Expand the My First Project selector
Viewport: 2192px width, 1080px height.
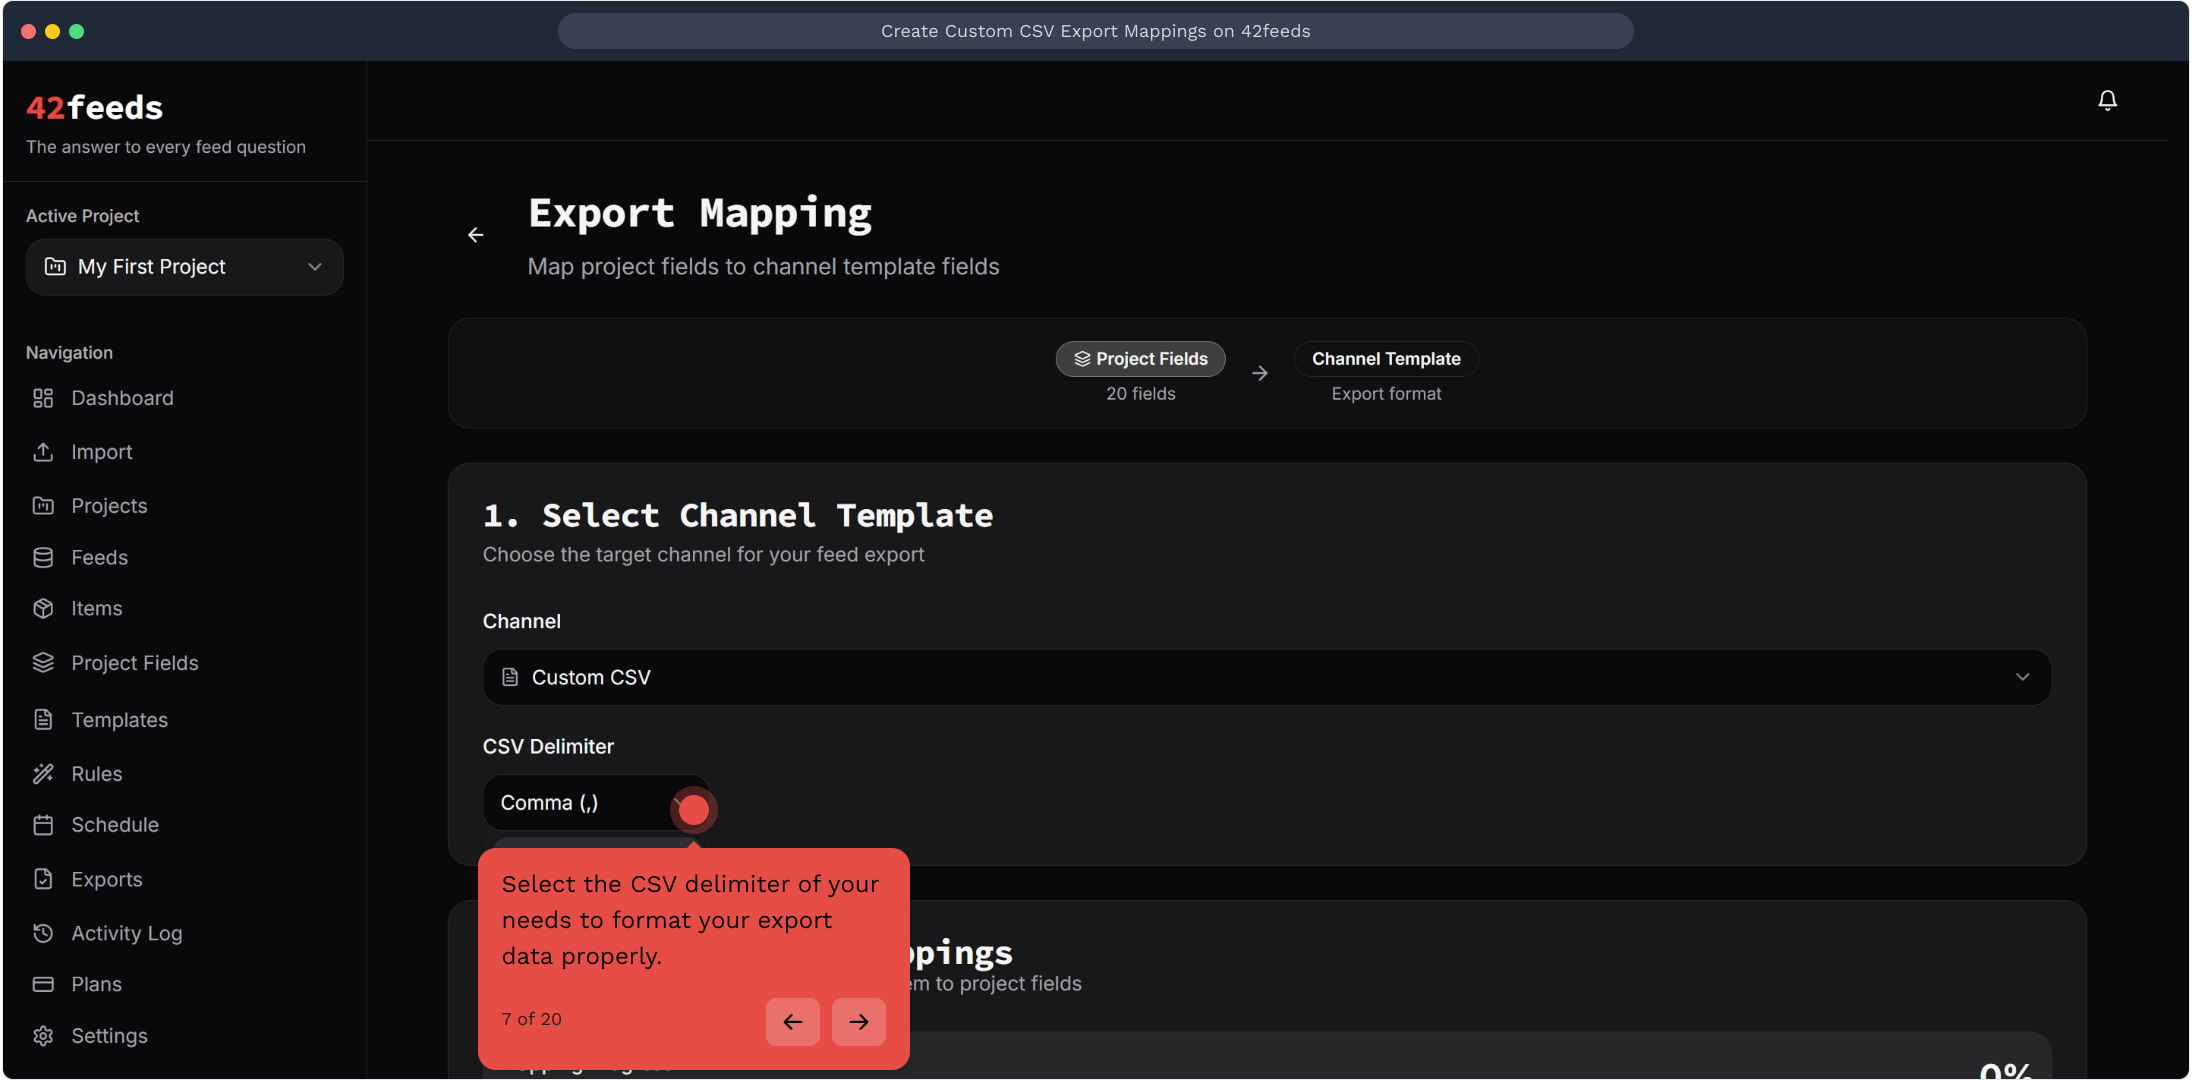[x=185, y=267]
